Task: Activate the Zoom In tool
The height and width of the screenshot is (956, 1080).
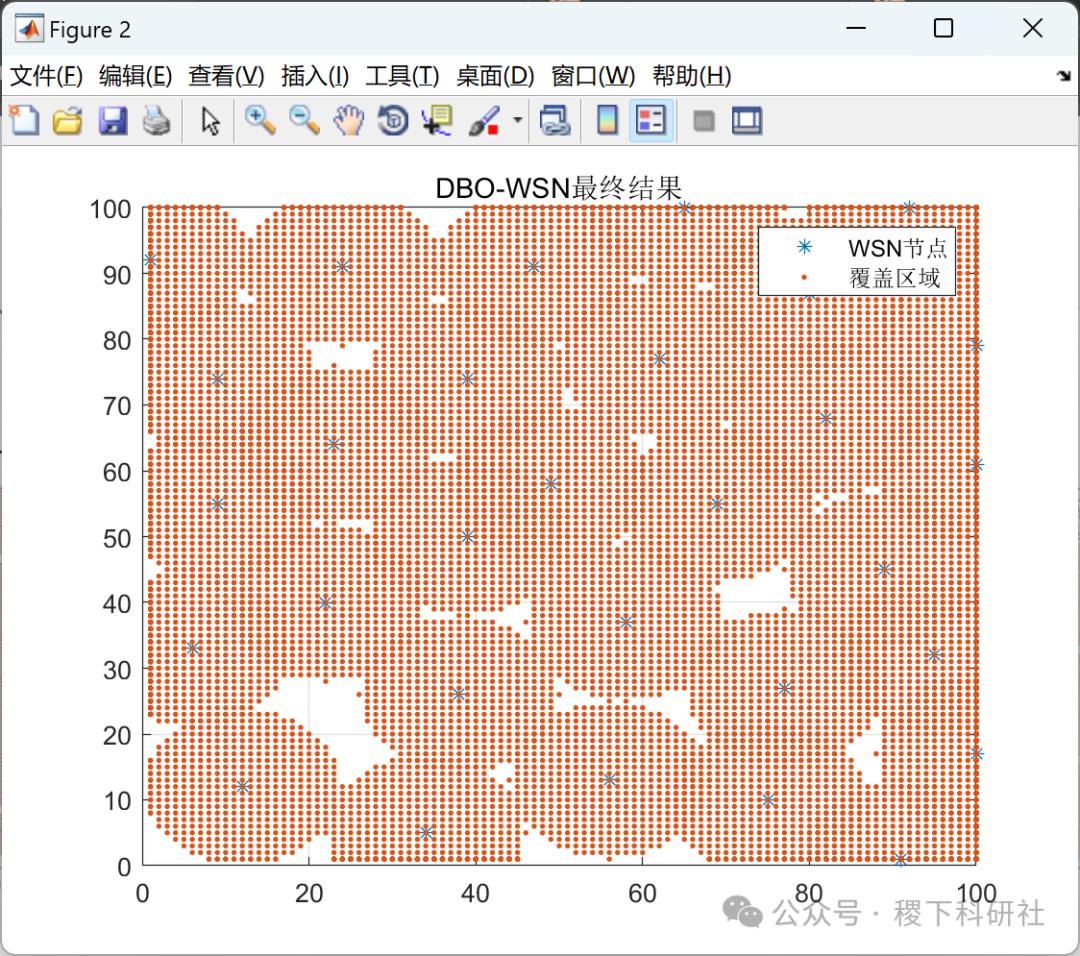Action: click(260, 121)
